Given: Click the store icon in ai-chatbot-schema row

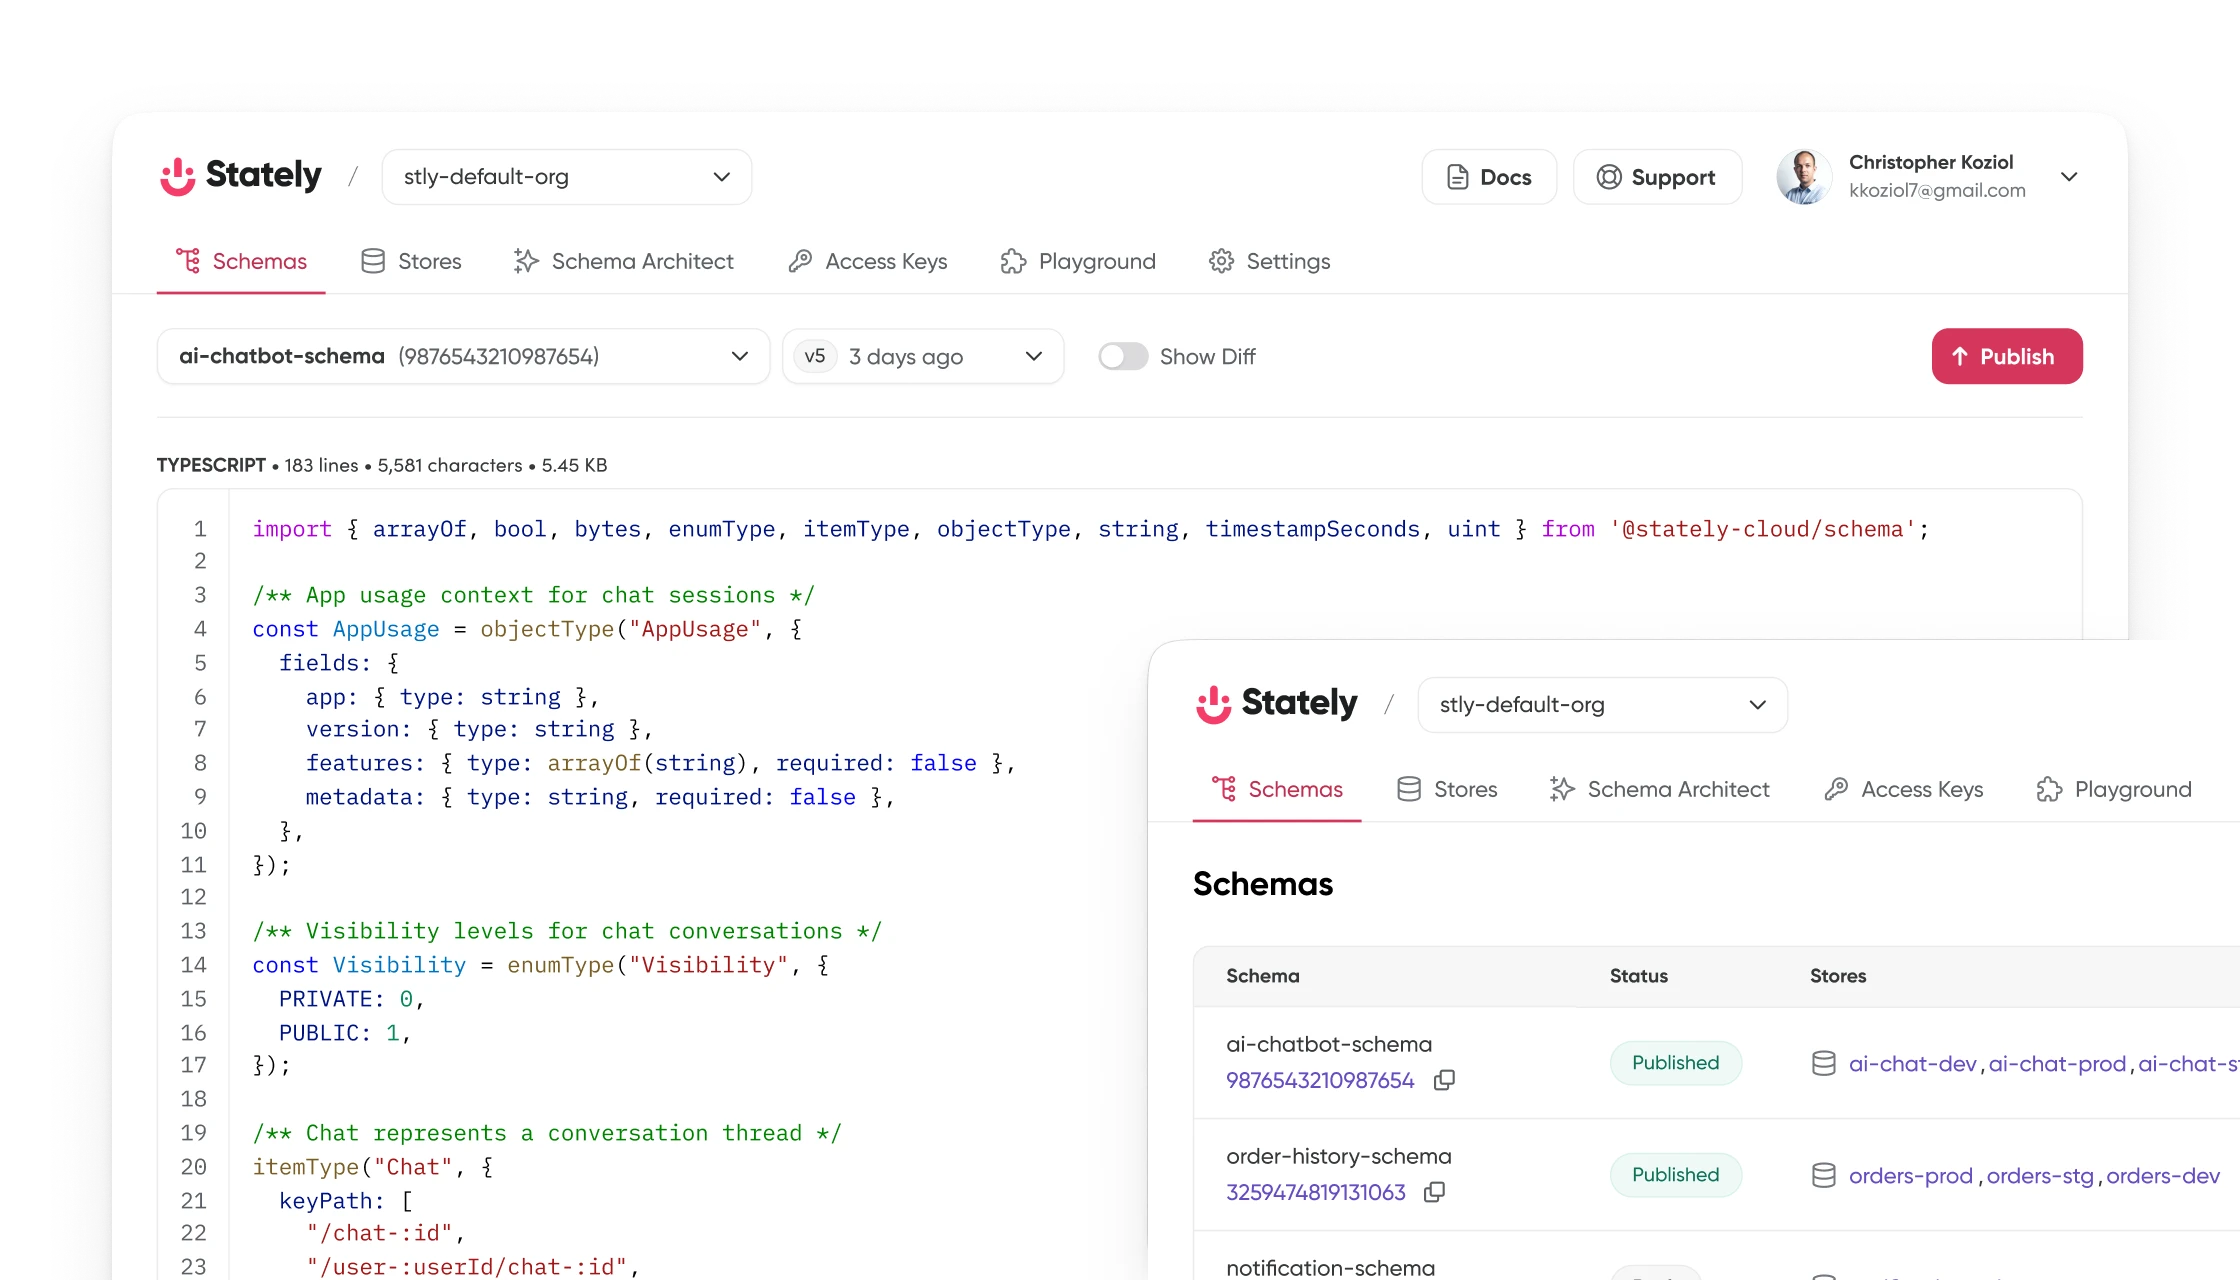Looking at the screenshot, I should pyautogui.click(x=1824, y=1064).
